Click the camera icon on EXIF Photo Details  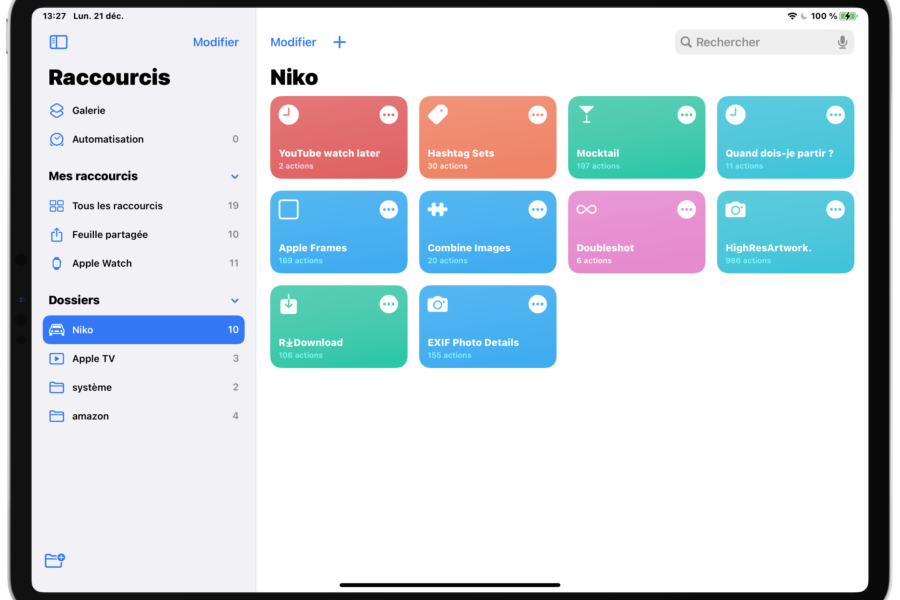click(437, 304)
